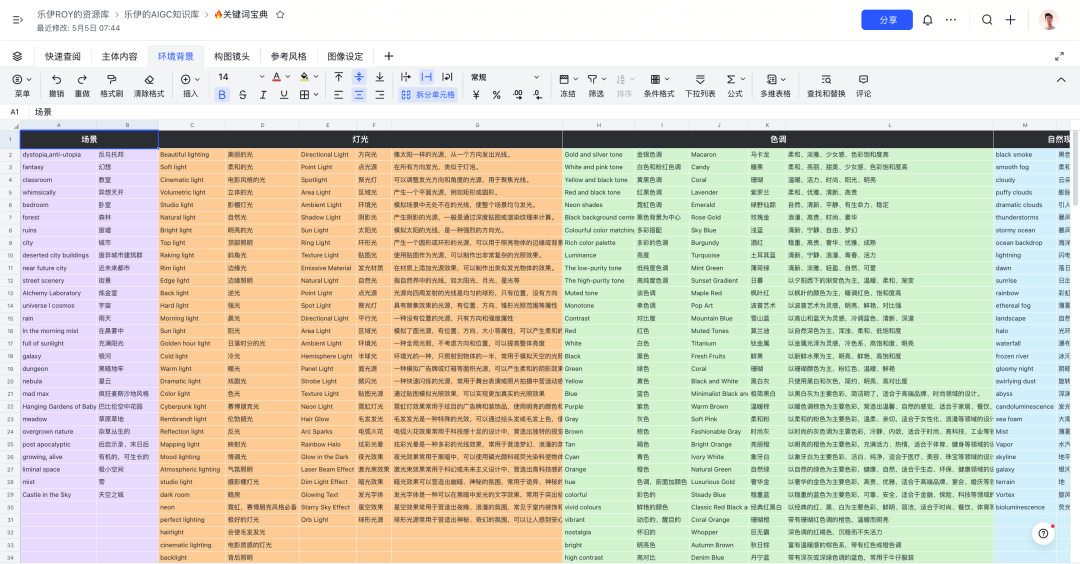This screenshot has width=1080, height=564.
Task: Click the clear format (清除格式) eraser
Action: click(149, 79)
